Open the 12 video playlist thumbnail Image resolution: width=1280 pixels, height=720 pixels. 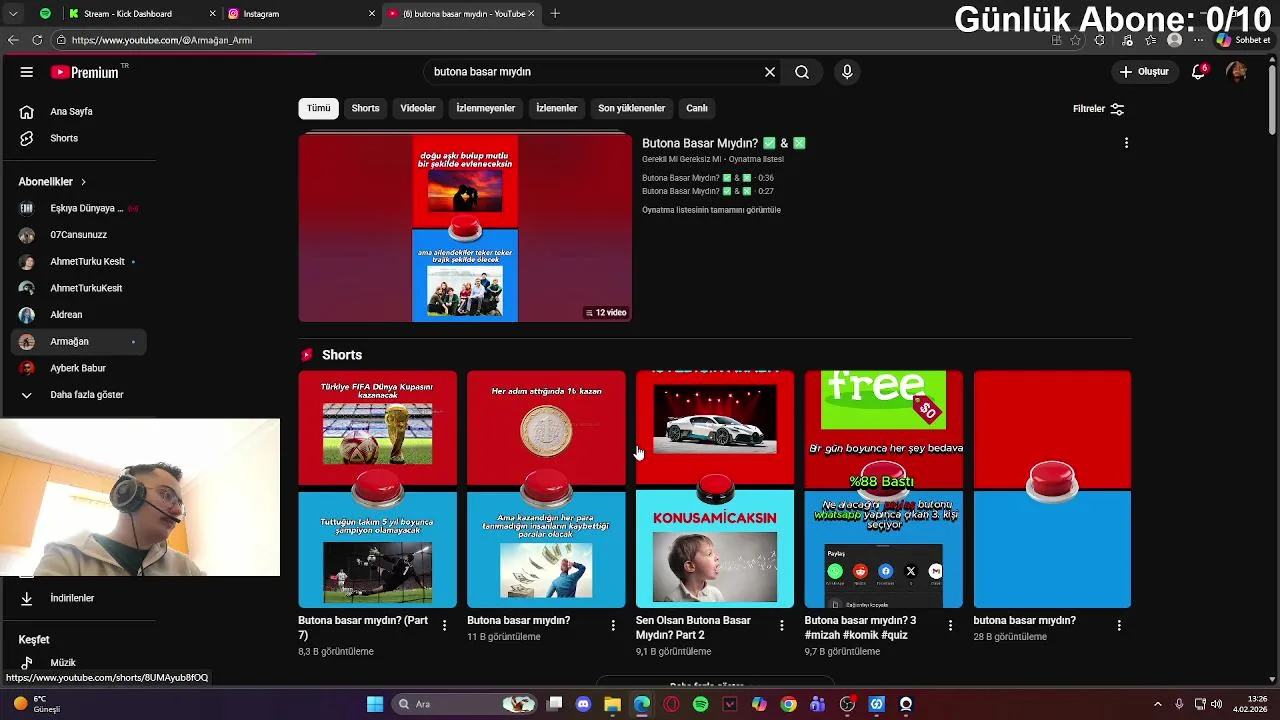pyautogui.click(x=465, y=227)
